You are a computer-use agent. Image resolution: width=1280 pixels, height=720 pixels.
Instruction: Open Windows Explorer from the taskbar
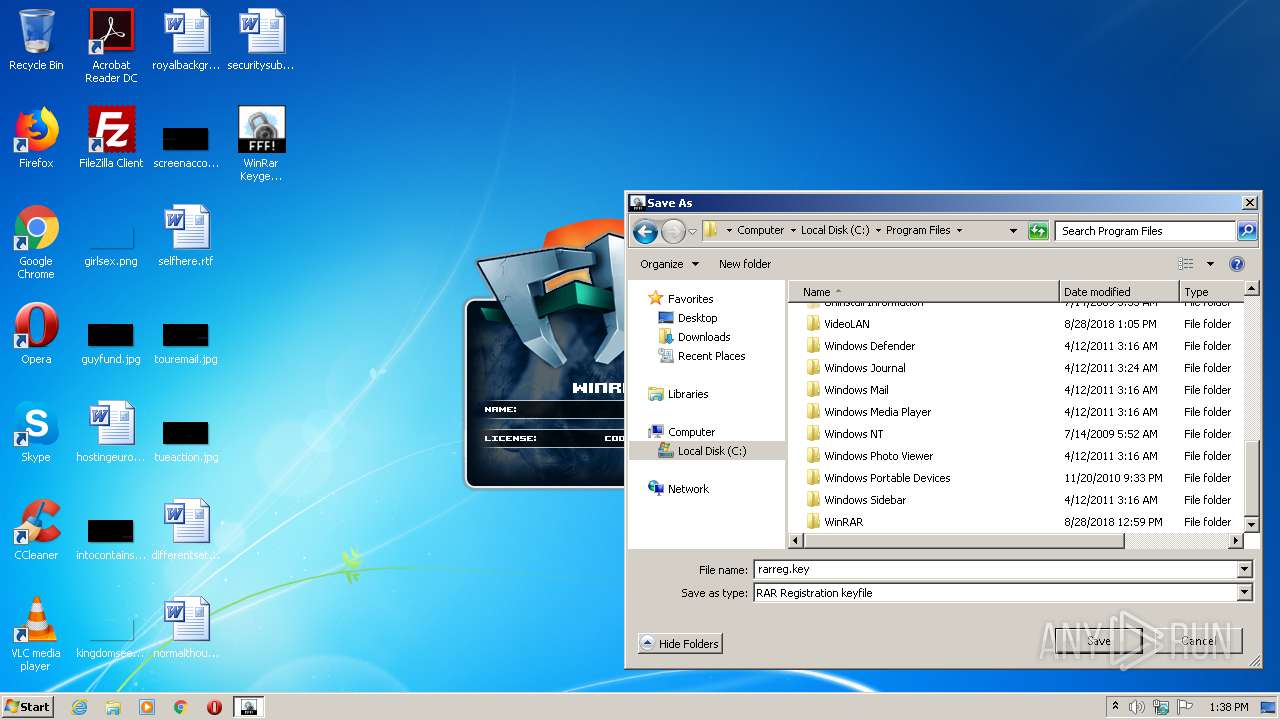[113, 707]
